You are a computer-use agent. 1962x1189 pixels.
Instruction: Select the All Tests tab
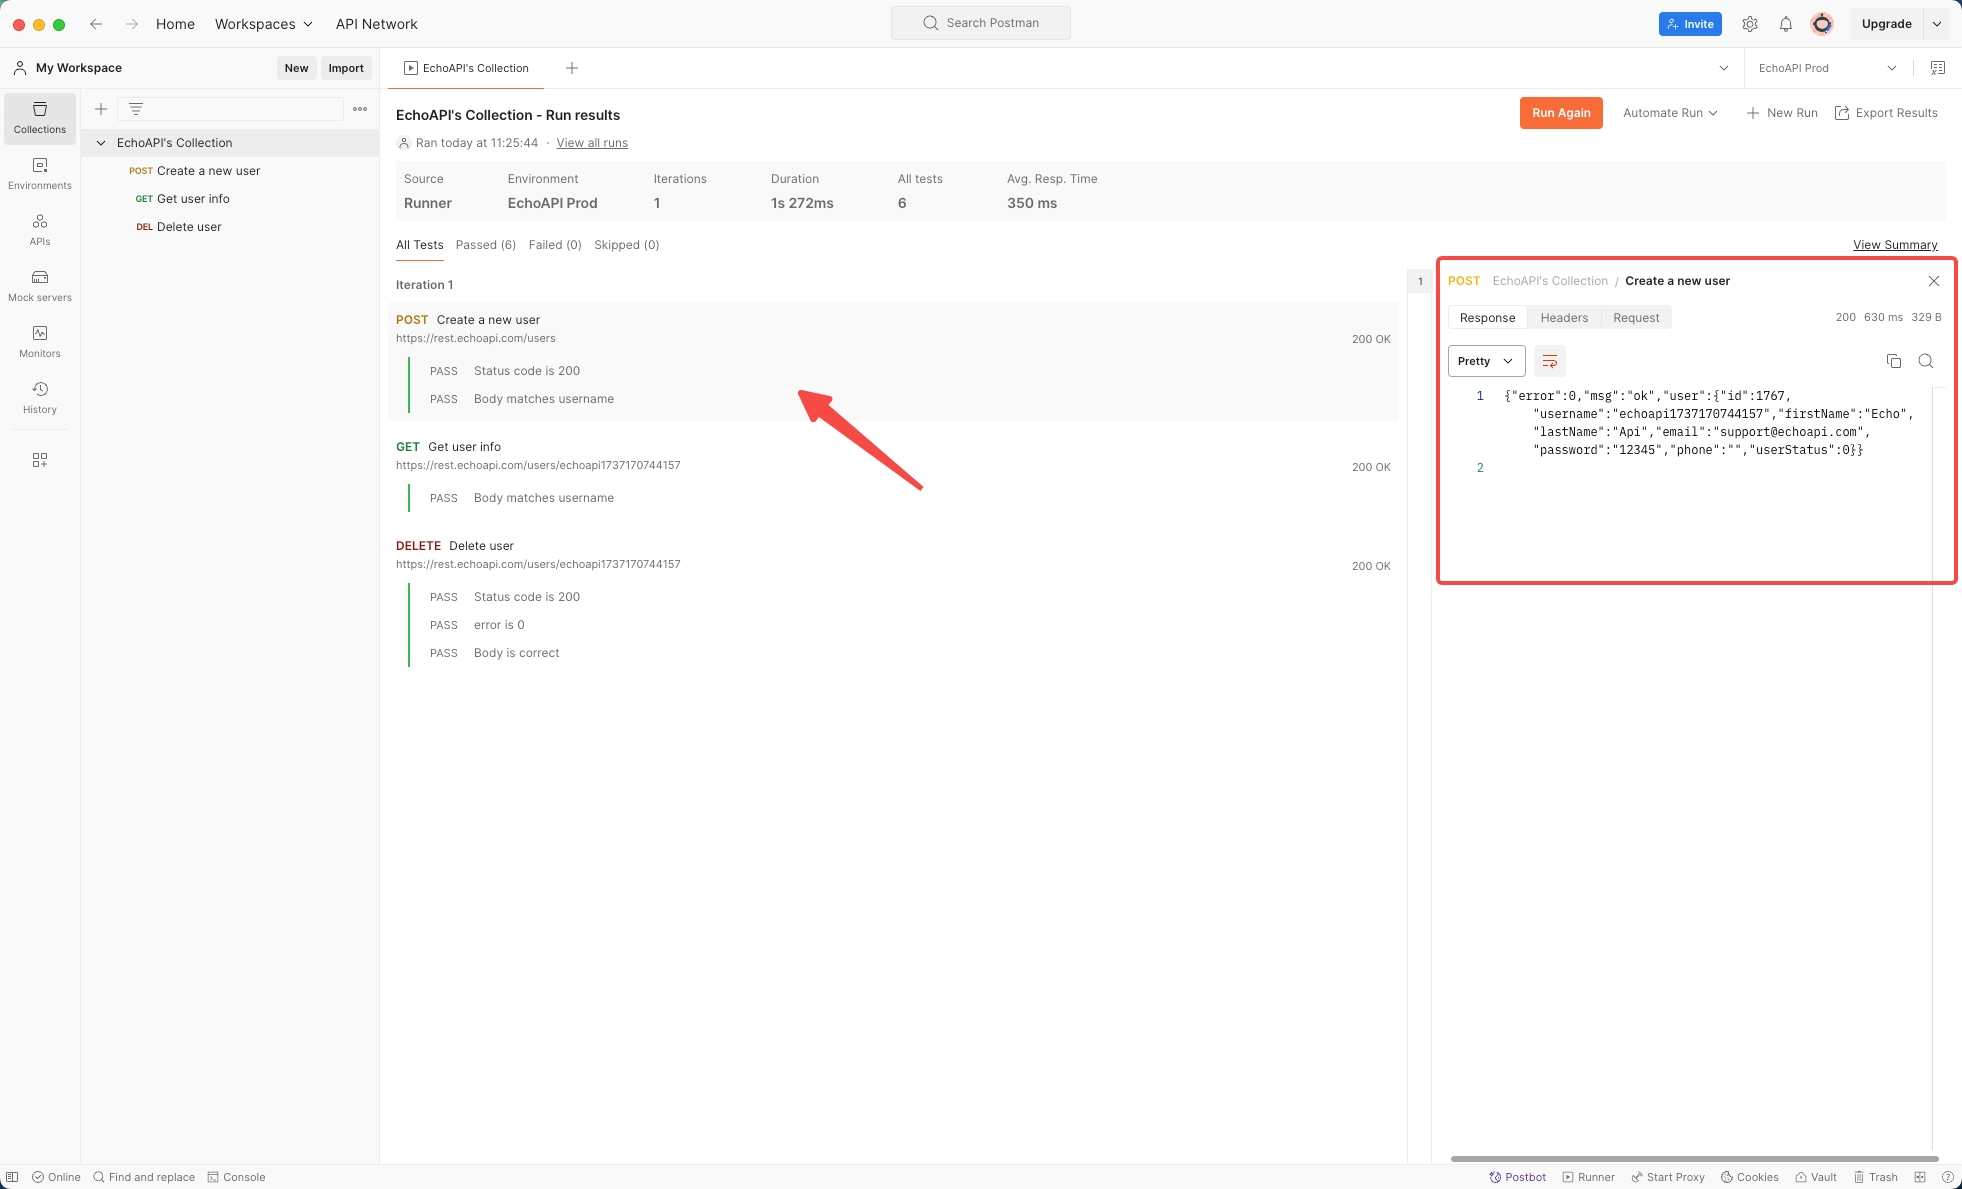click(419, 245)
